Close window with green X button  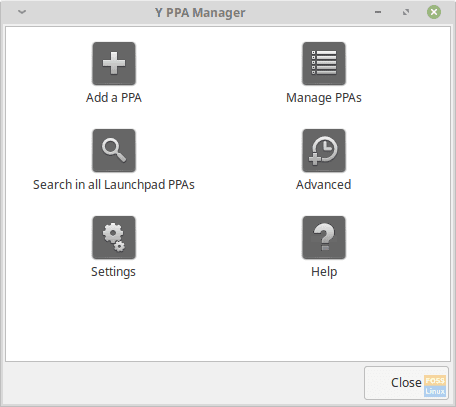pos(434,12)
